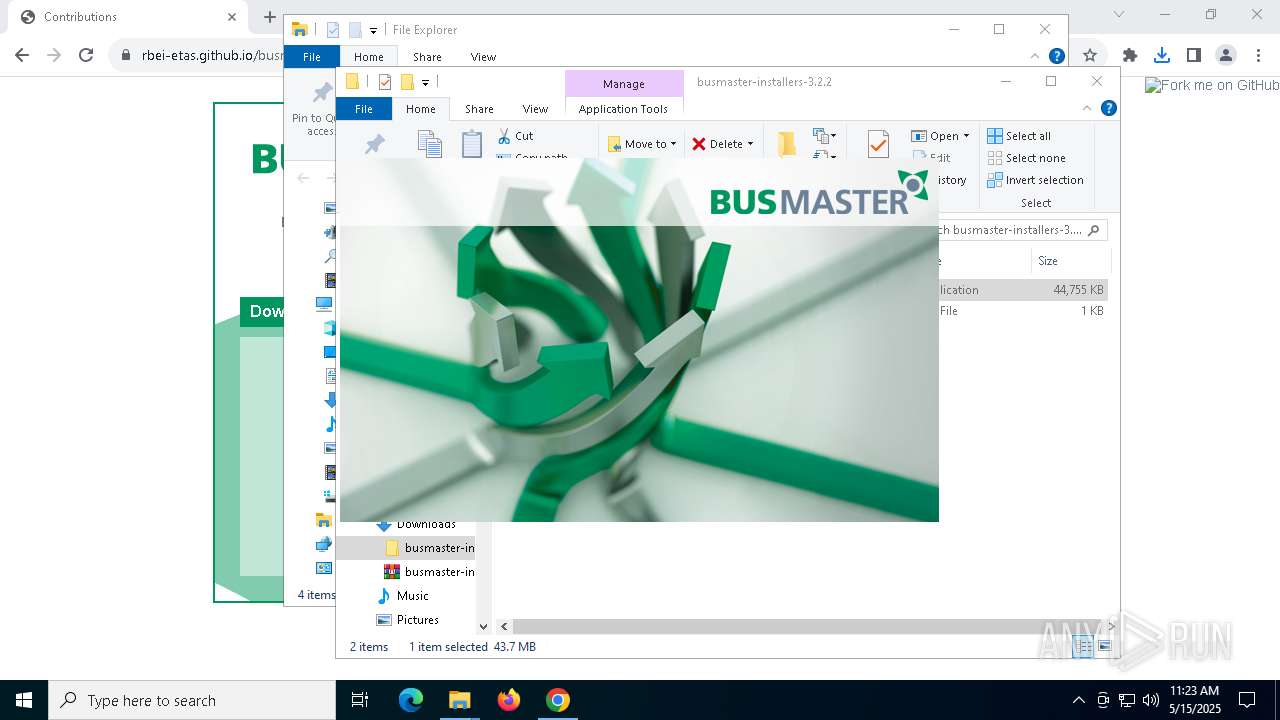
Task: Click the search magnifier icon
Action: 1093,230
